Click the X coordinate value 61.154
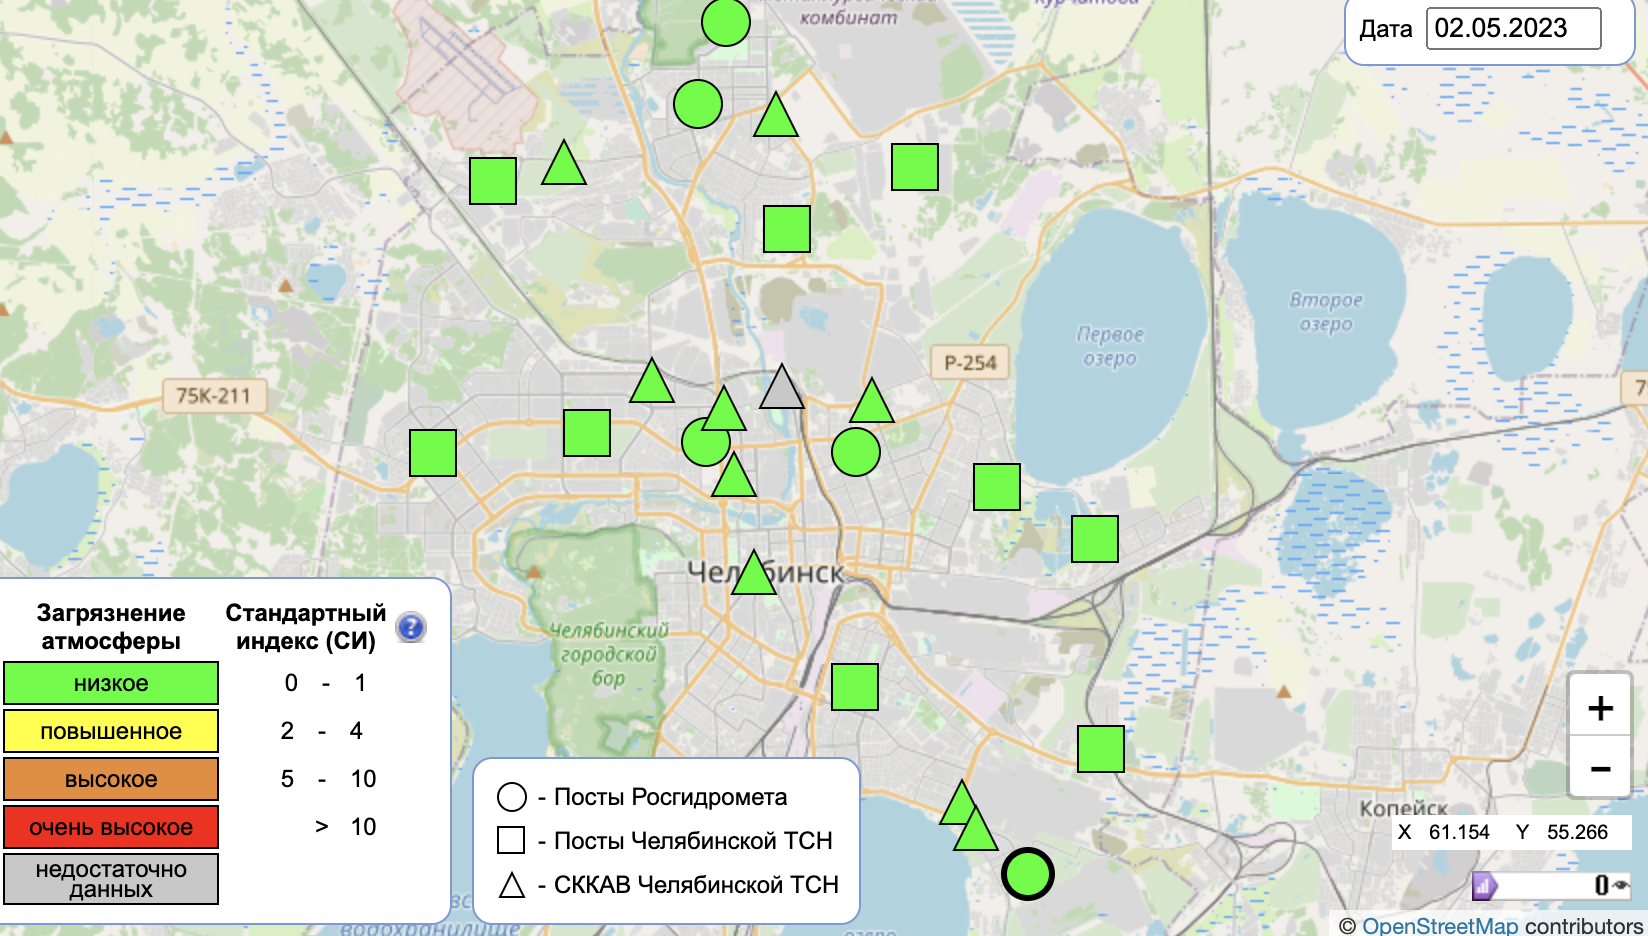Screen dimensions: 1648x936 pos(1459,832)
